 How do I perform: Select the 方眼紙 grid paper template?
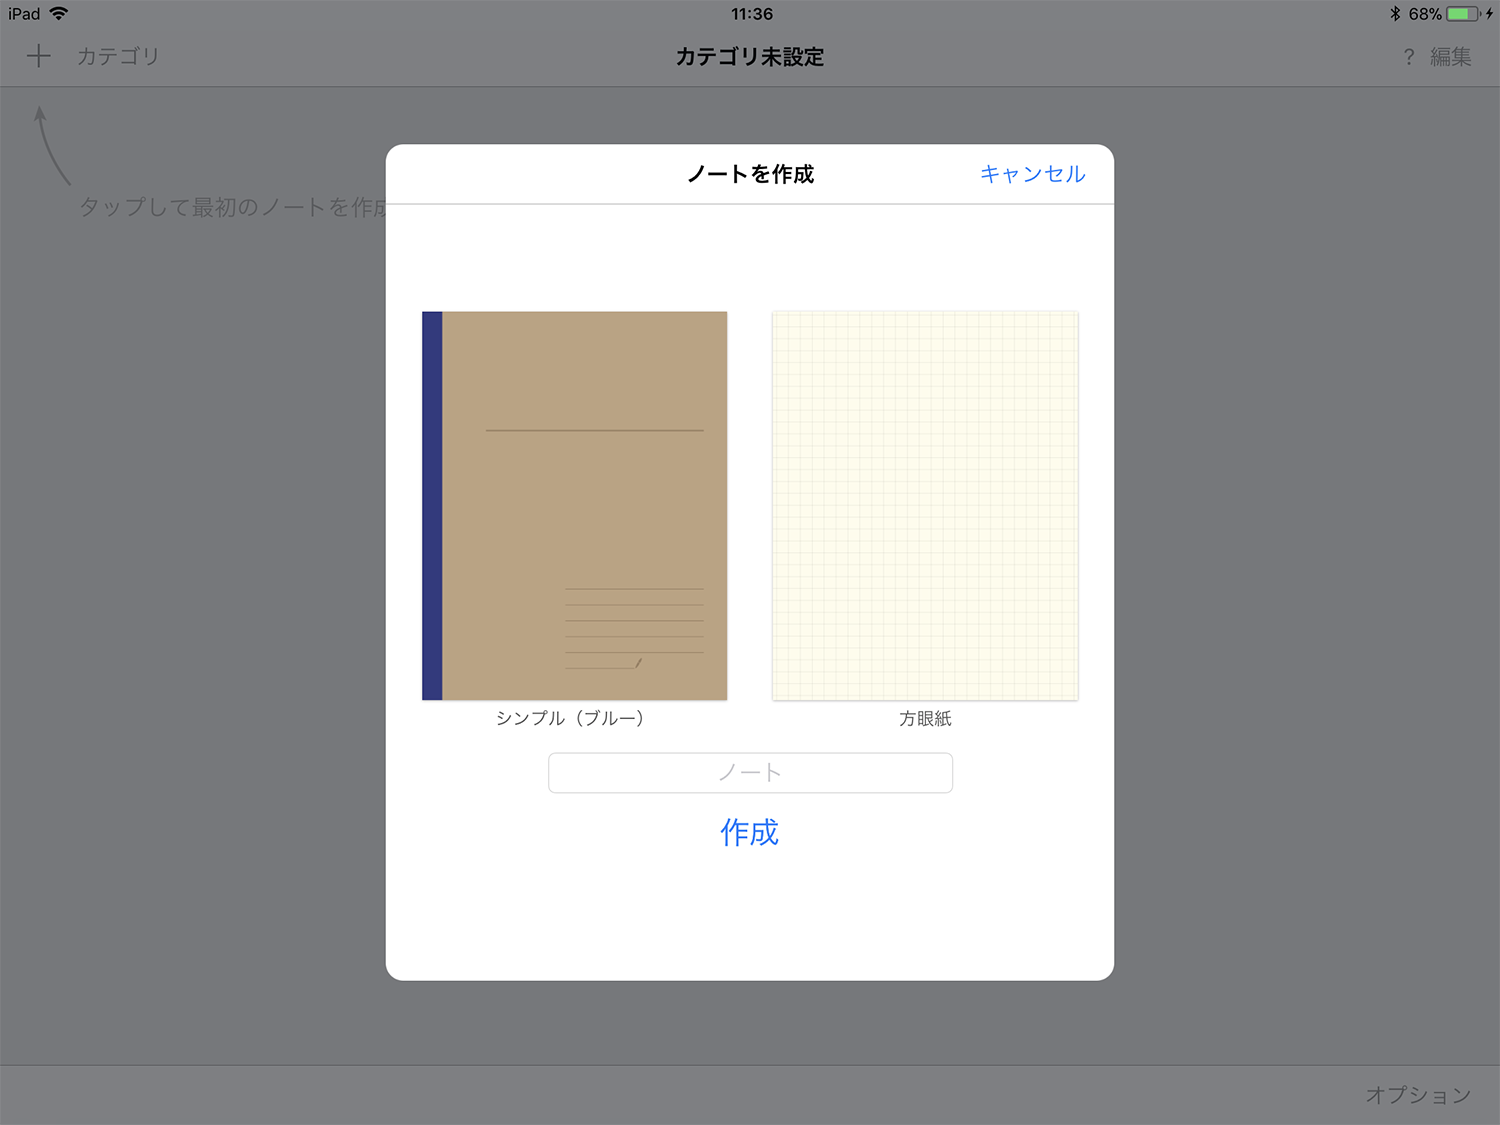pyautogui.click(x=925, y=505)
